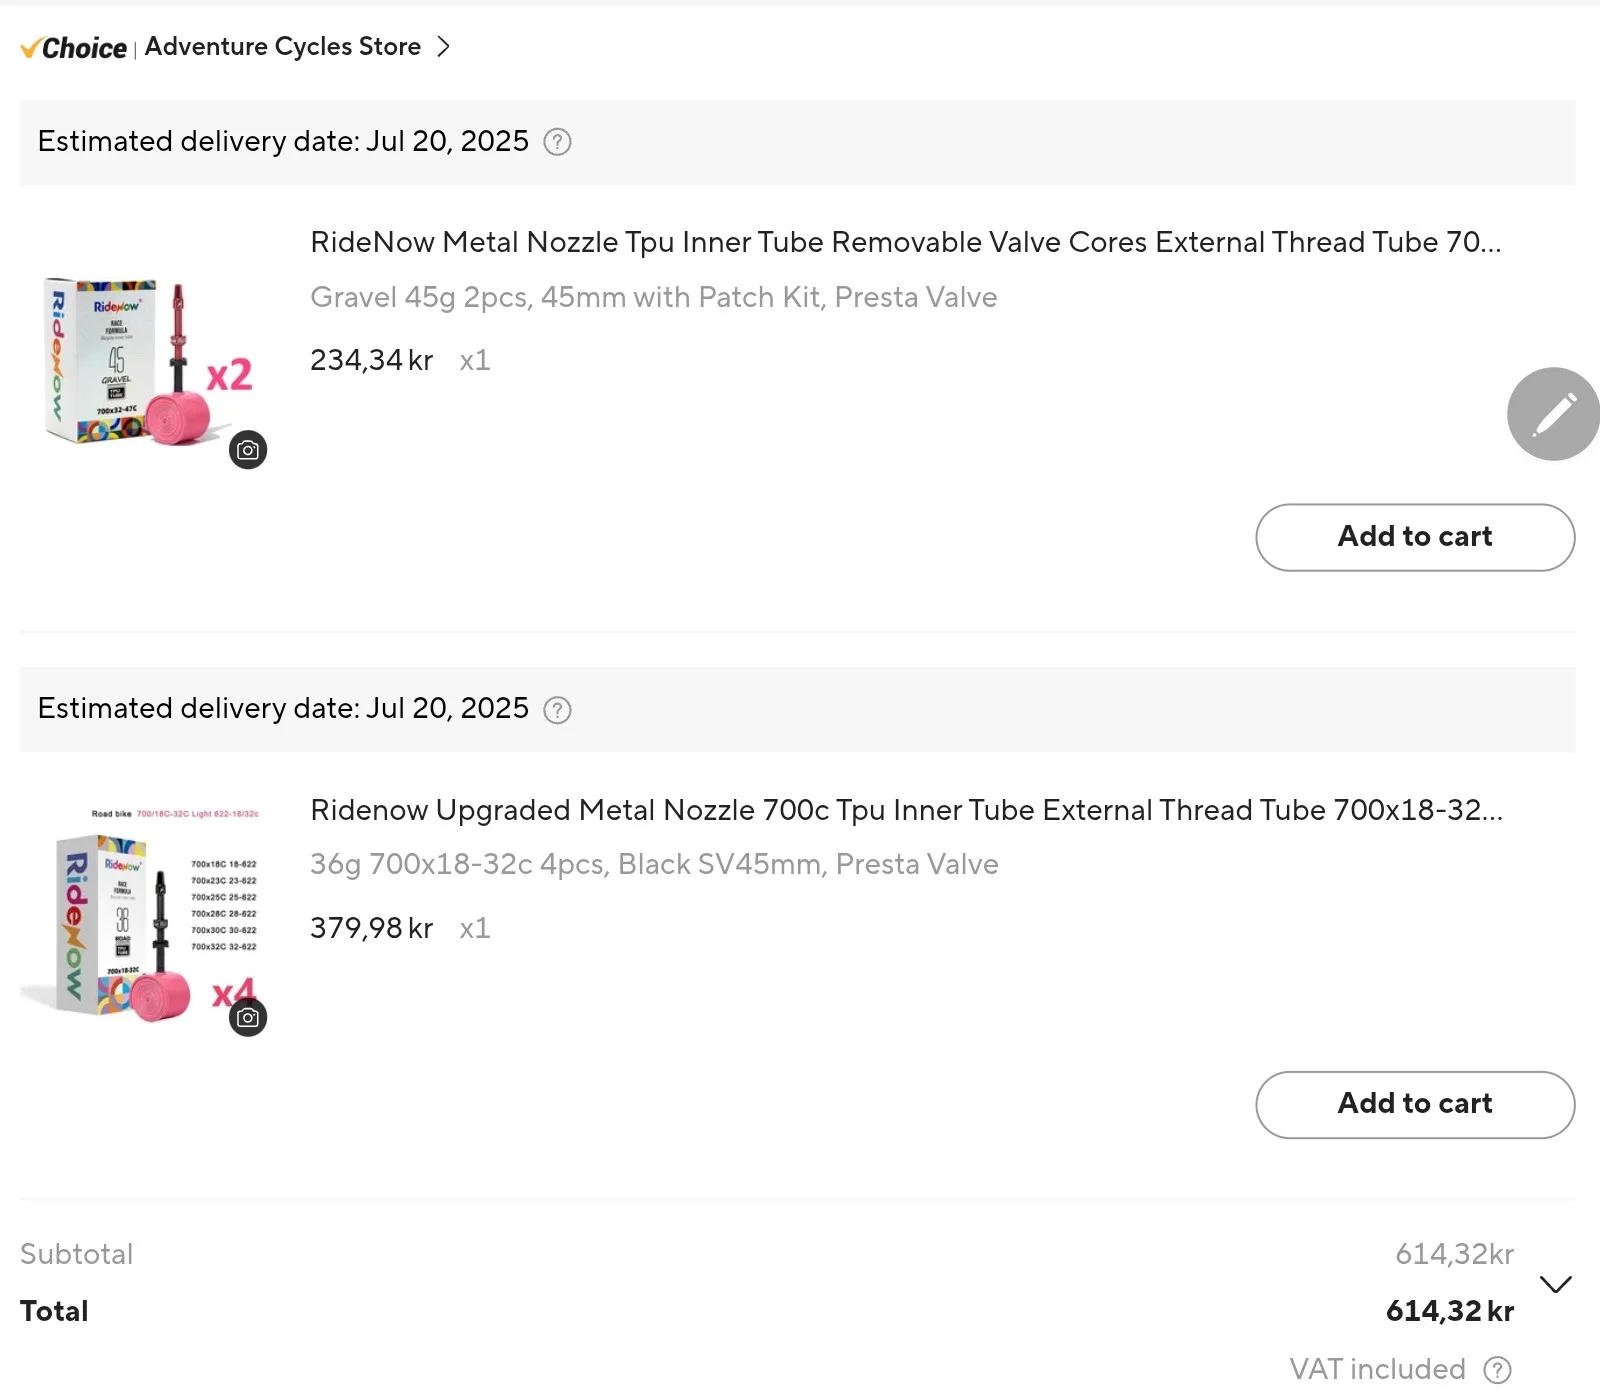The height and width of the screenshot is (1399, 1600).
Task: Open RideNow Metal Nozzle Tpu tube title
Action: [x=905, y=242]
